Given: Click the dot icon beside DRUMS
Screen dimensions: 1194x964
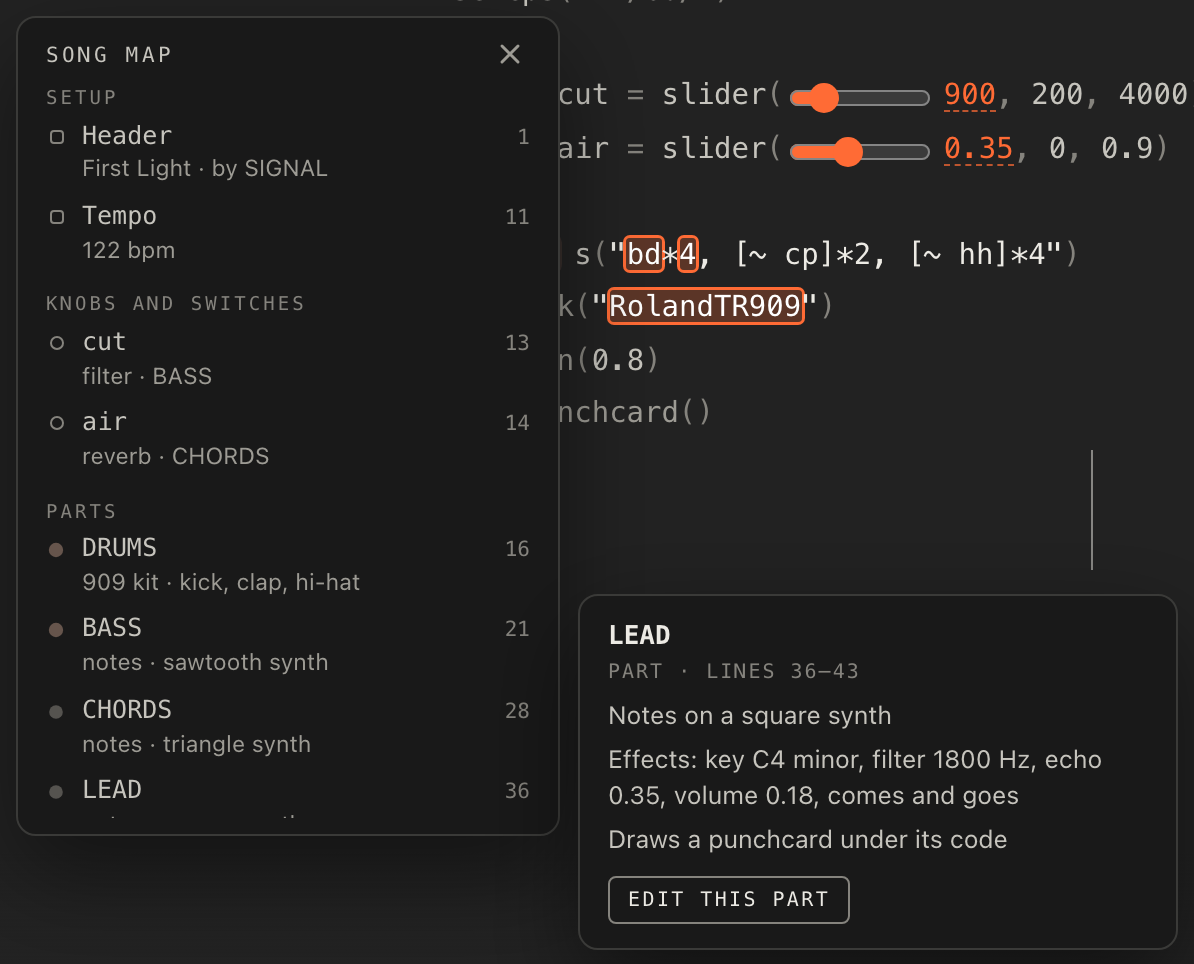Looking at the screenshot, I should (x=56, y=549).
